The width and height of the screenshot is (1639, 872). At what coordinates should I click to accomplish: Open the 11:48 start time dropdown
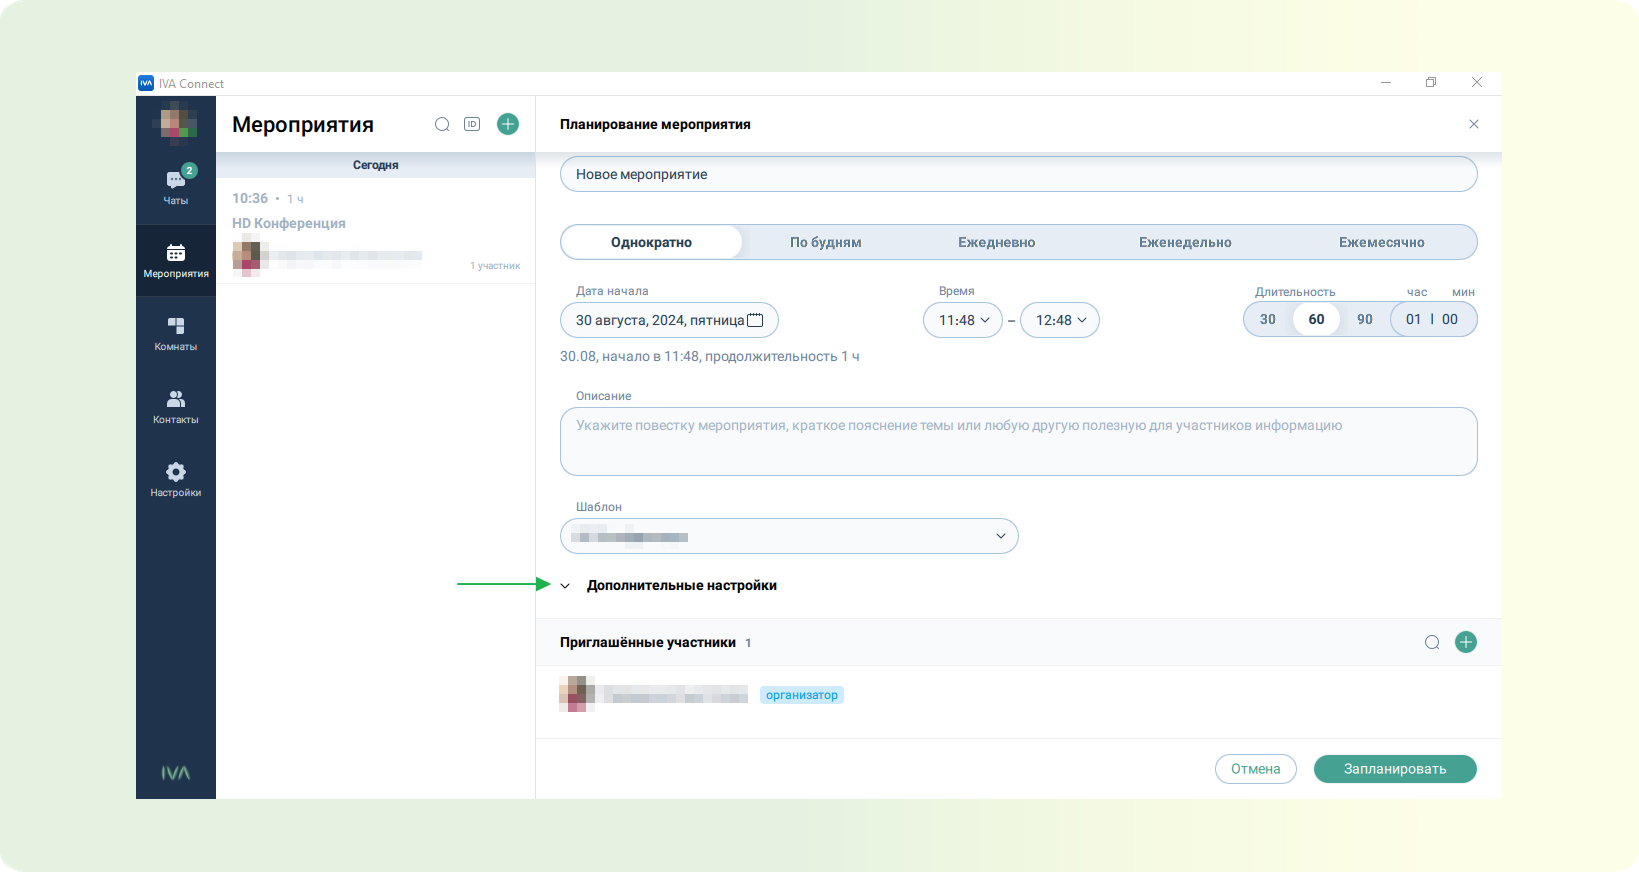click(x=963, y=320)
